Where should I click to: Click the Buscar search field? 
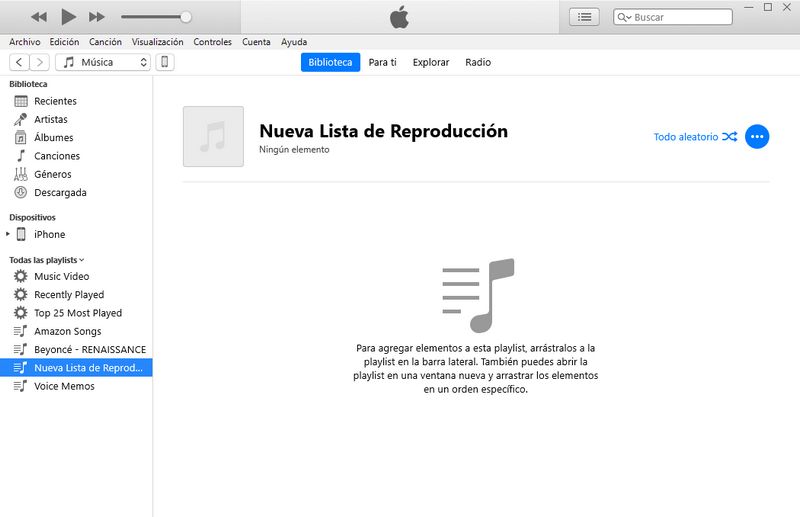673,17
